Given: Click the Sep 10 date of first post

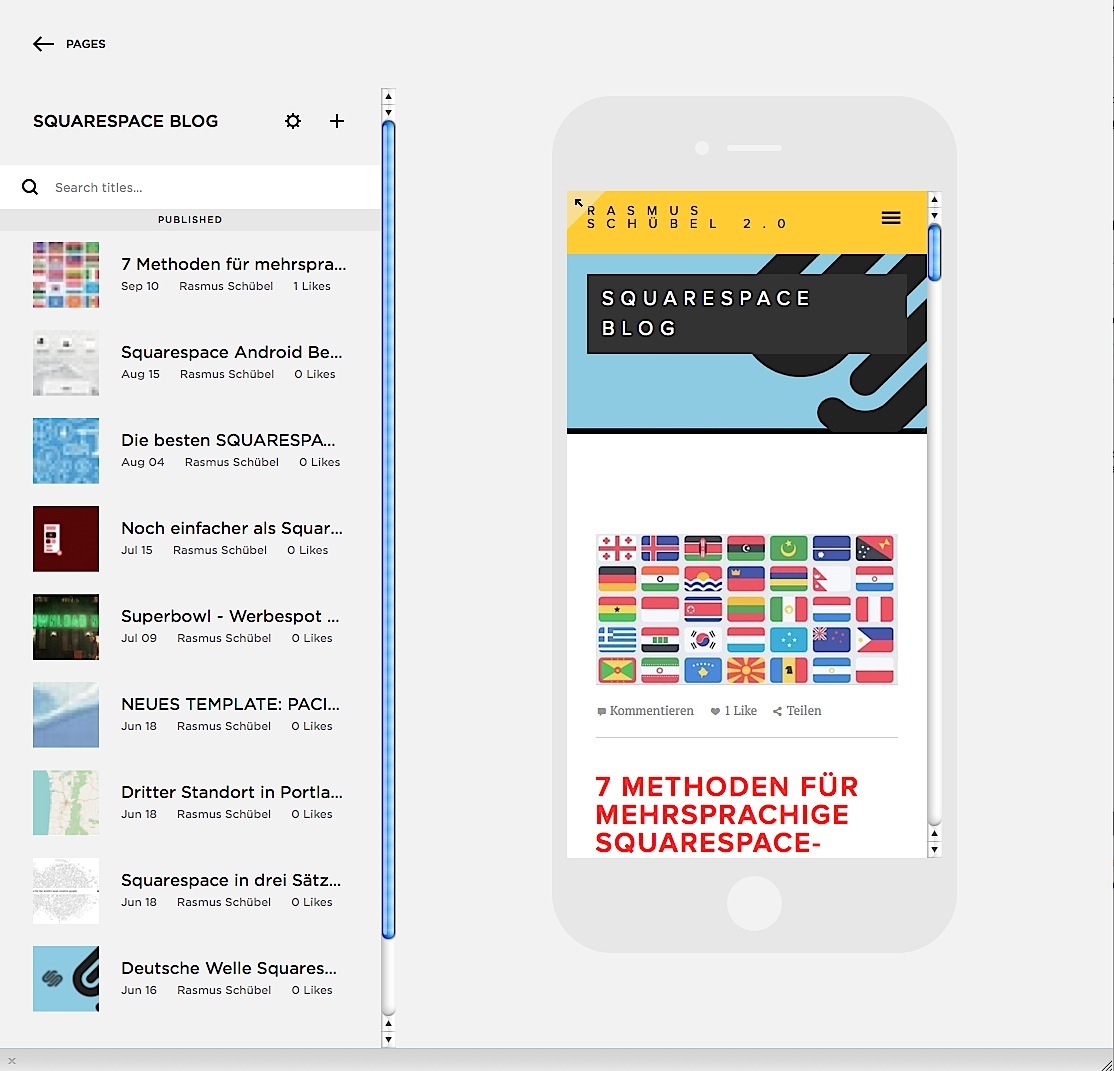Looking at the screenshot, I should (x=140, y=286).
